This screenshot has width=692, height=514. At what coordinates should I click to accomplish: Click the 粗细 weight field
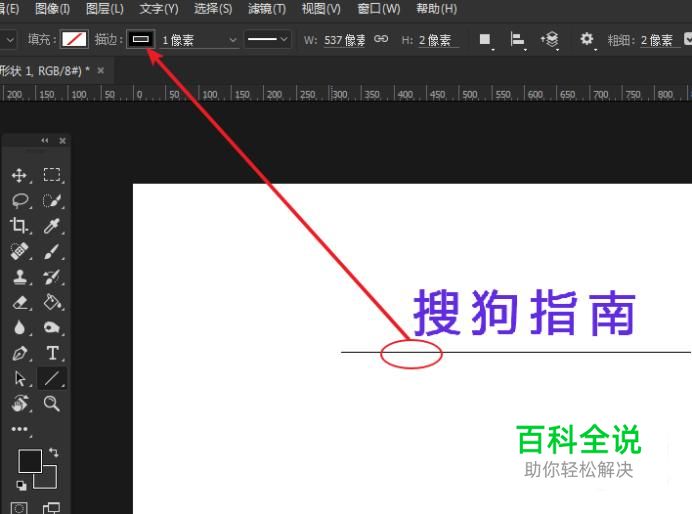pyautogui.click(x=659, y=40)
